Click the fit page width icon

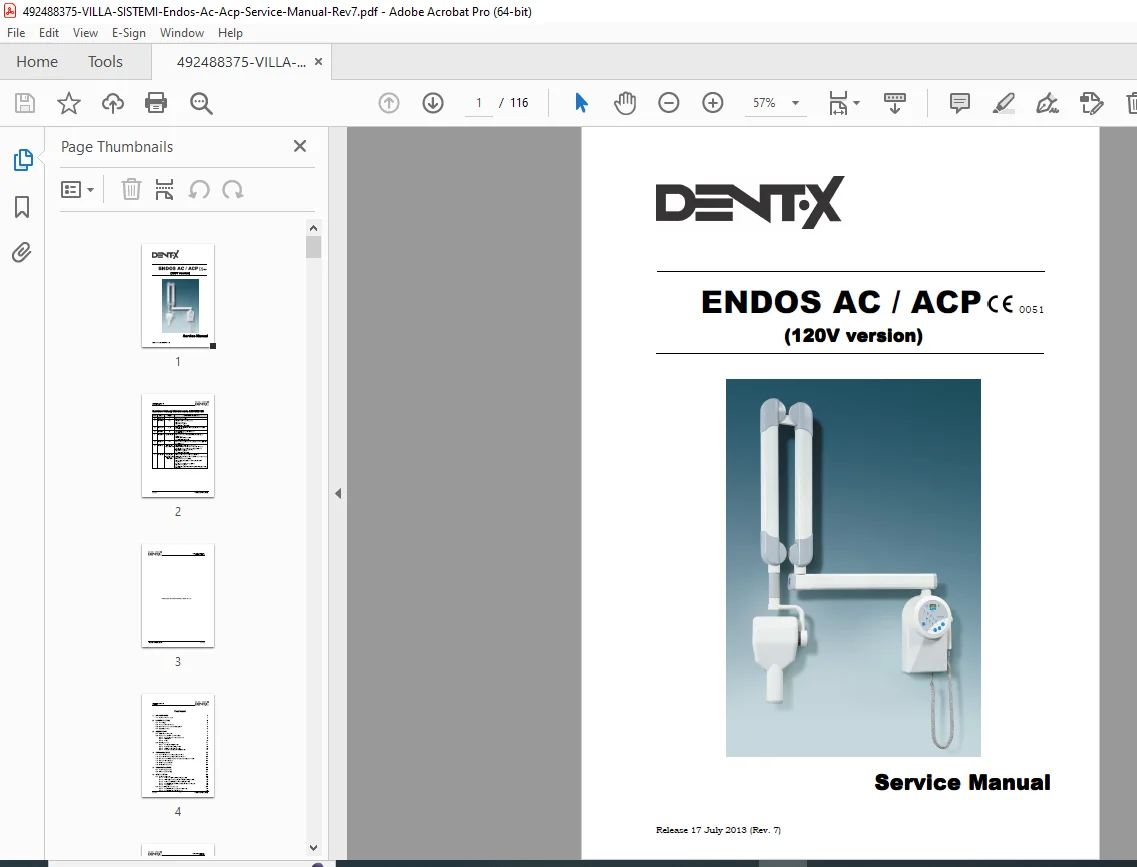click(838, 103)
